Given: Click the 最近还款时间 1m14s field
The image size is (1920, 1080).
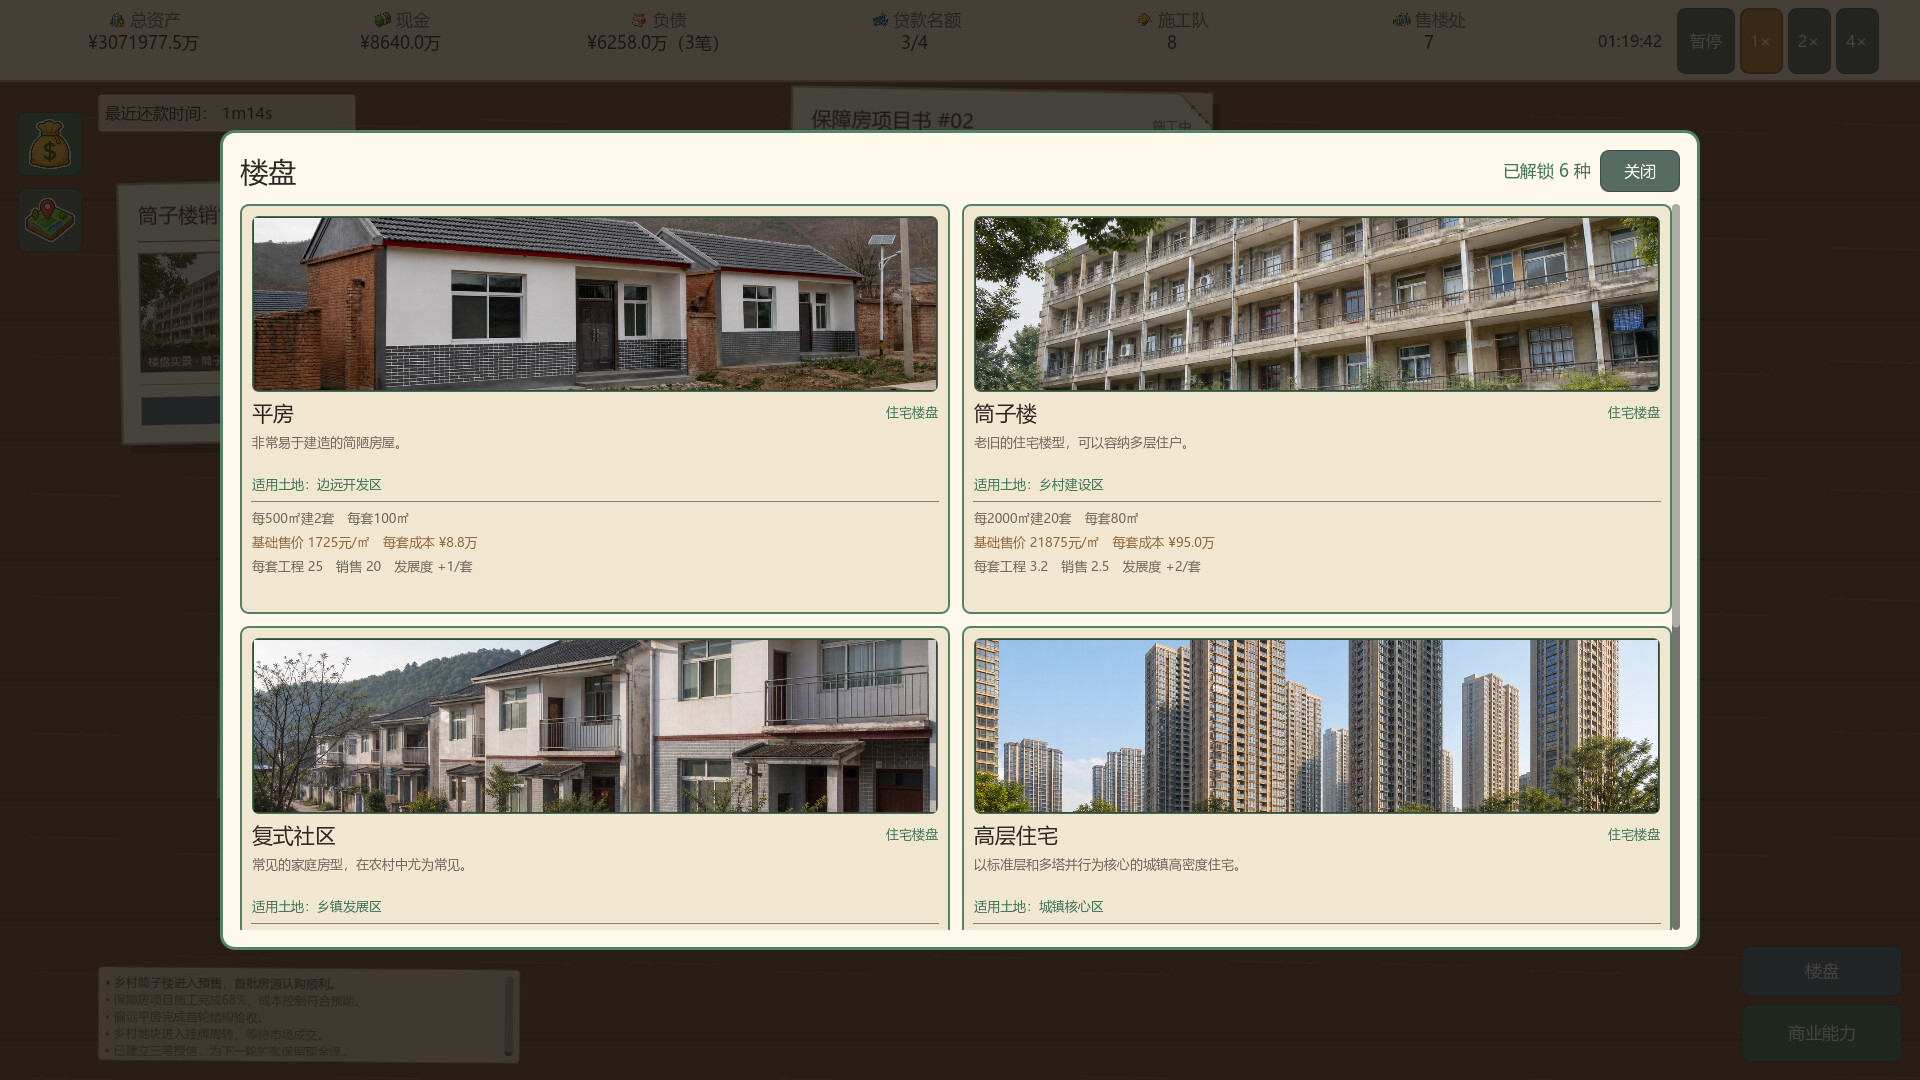Looking at the screenshot, I should point(227,113).
